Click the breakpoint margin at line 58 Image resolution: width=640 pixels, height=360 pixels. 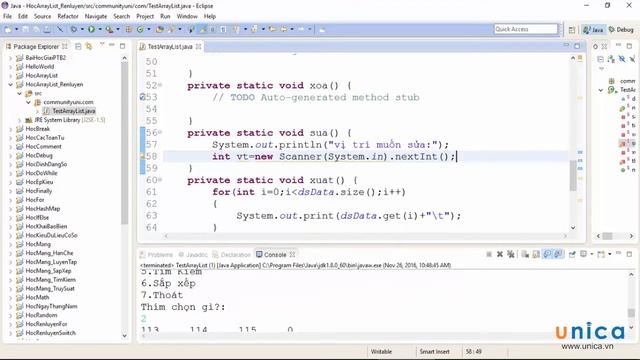click(x=142, y=156)
